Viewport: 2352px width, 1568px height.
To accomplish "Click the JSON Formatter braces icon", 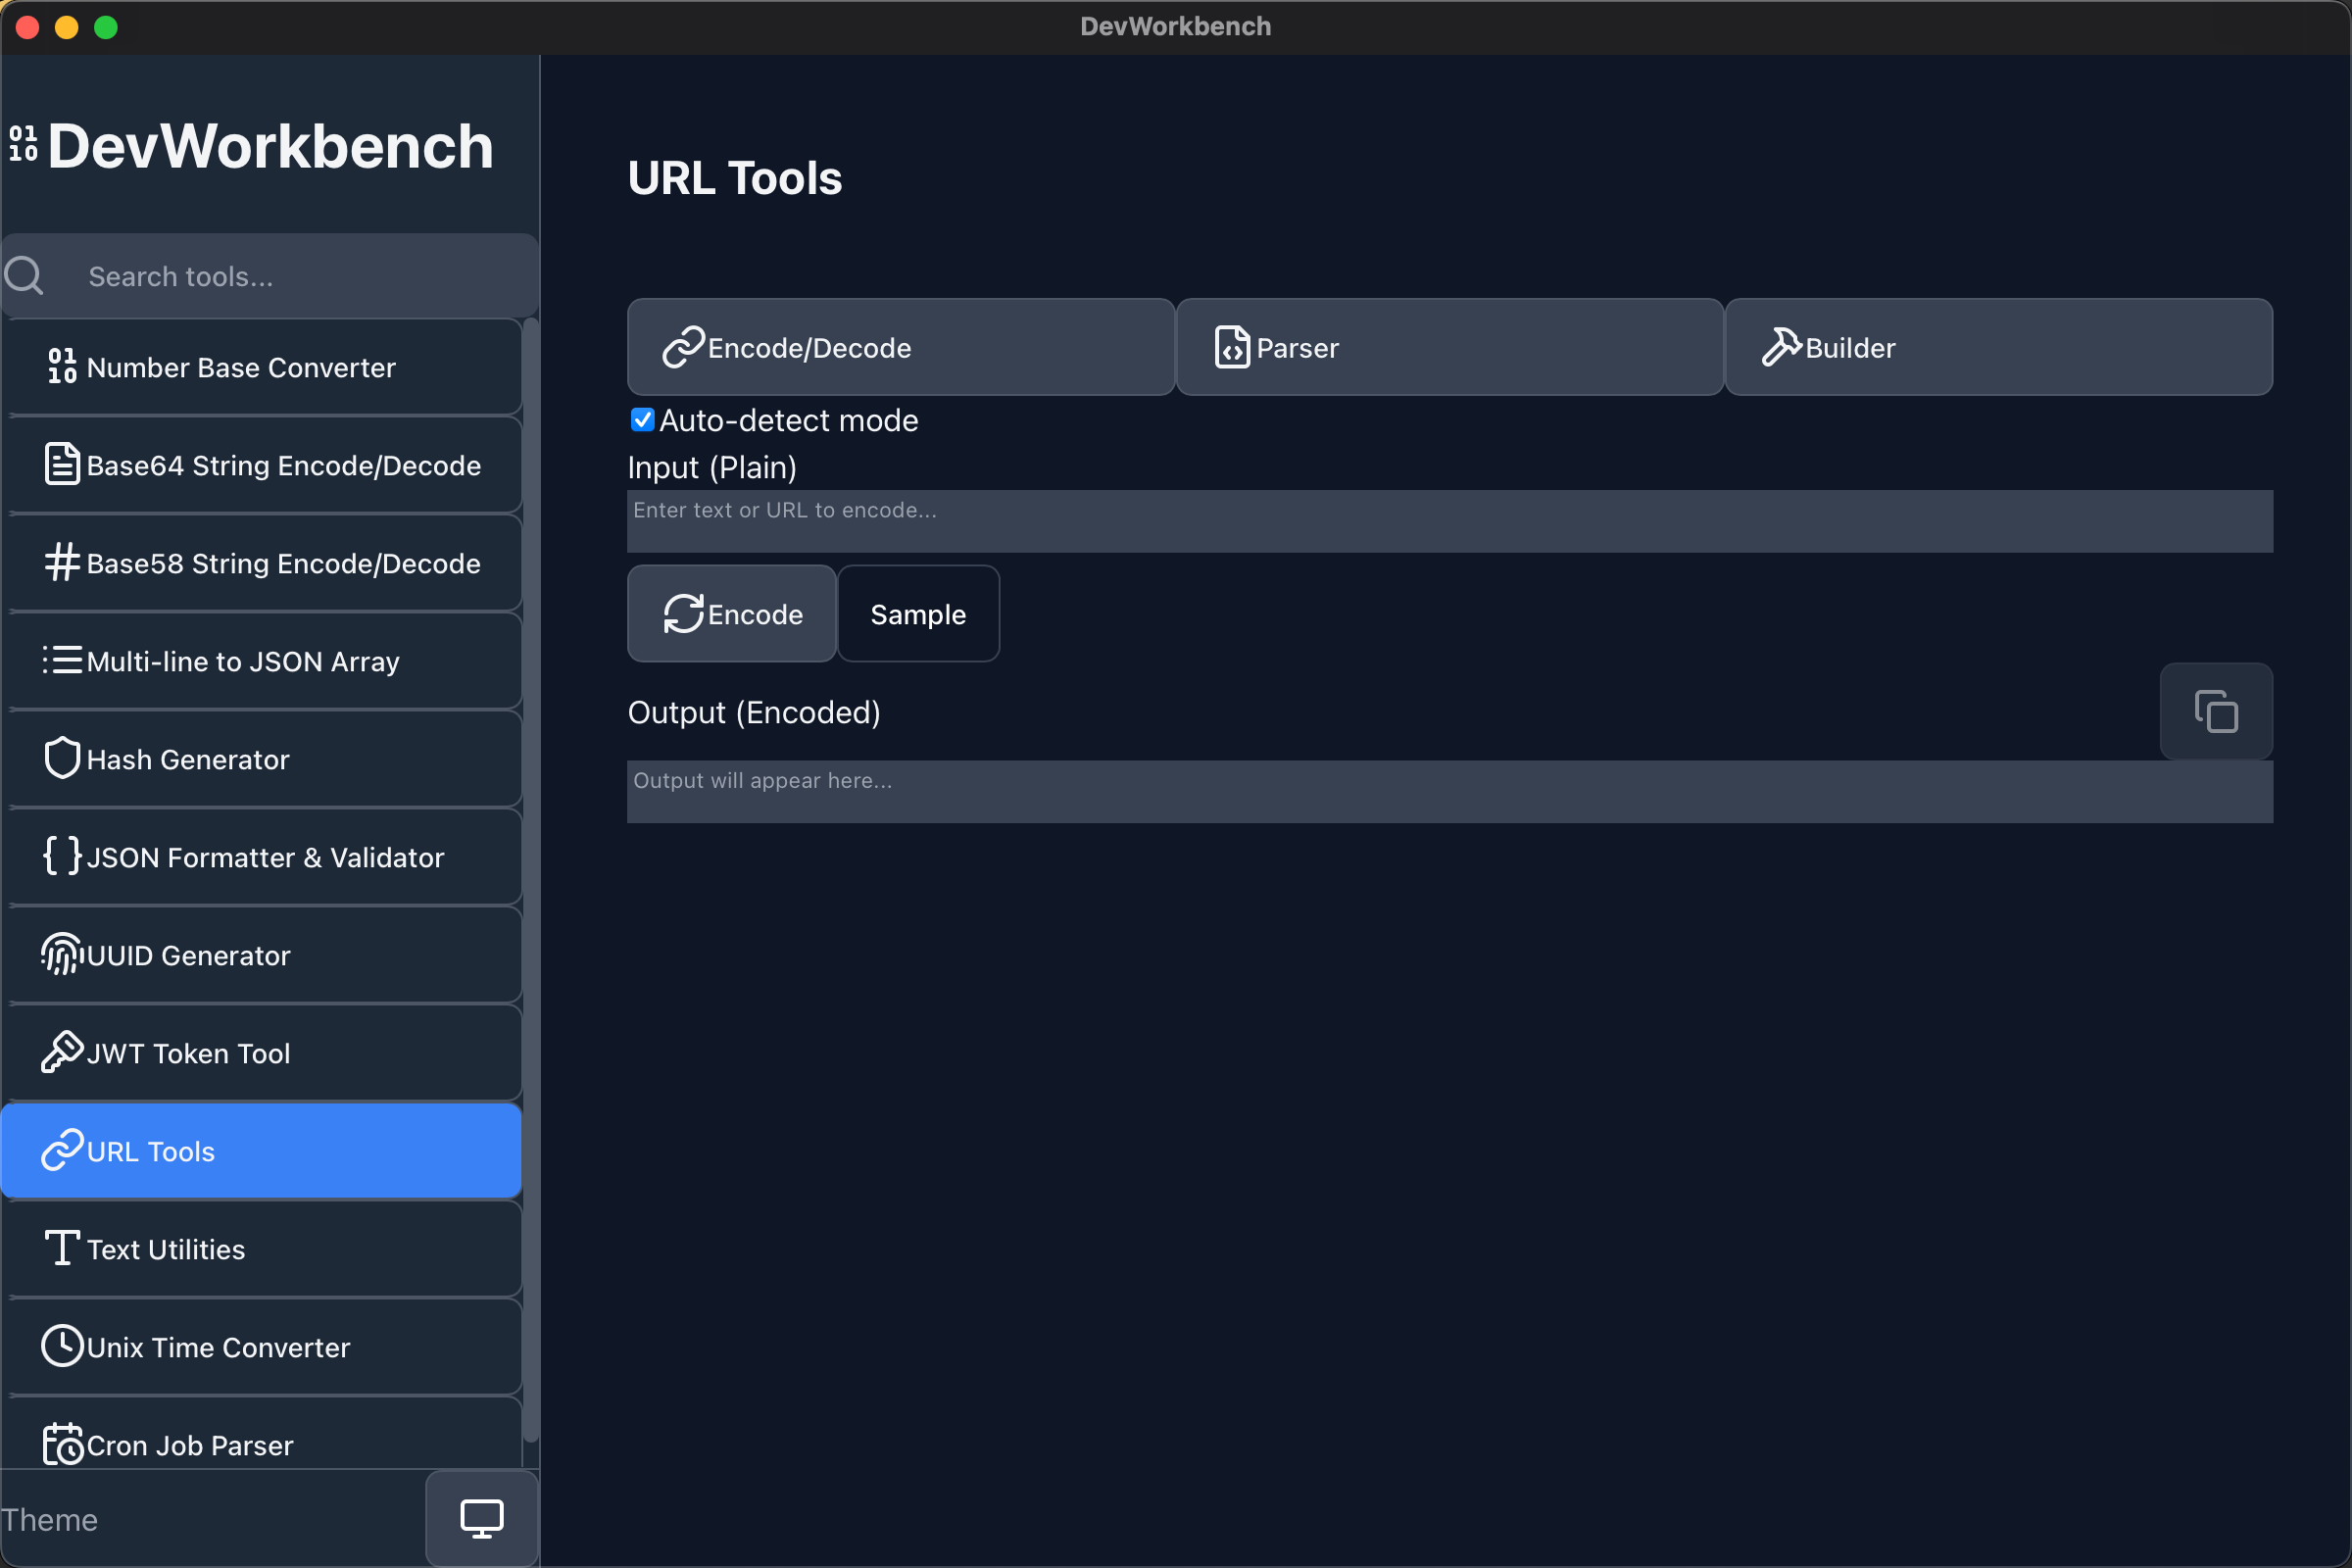I will tap(62, 856).
